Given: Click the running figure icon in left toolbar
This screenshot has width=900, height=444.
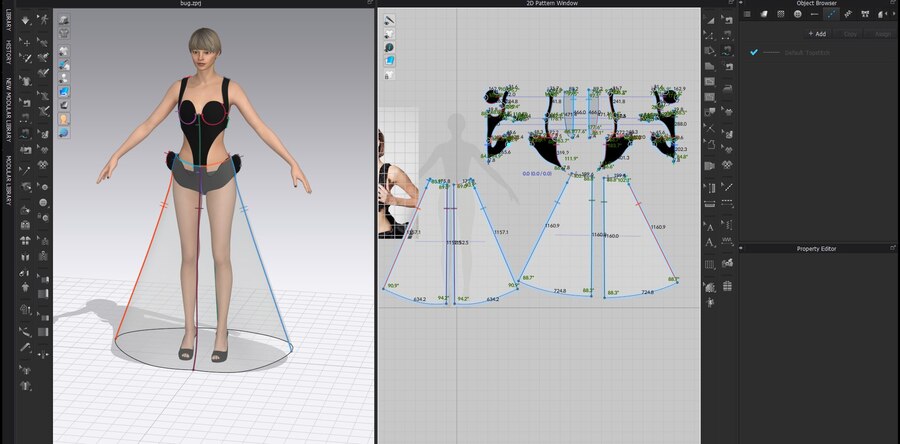Looking at the screenshot, I should pos(44,20).
